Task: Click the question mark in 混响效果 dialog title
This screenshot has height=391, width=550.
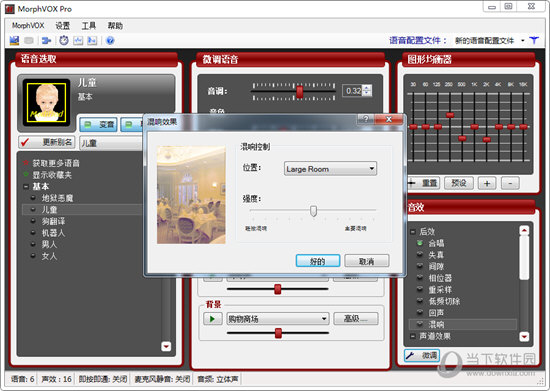Action: pyautogui.click(x=365, y=119)
